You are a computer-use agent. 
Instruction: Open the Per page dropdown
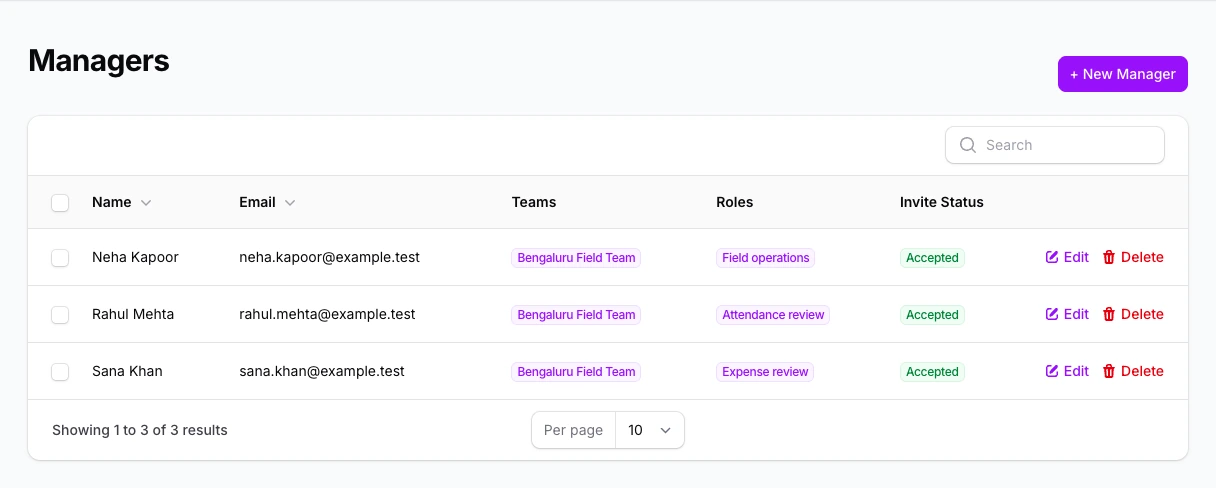click(x=650, y=430)
